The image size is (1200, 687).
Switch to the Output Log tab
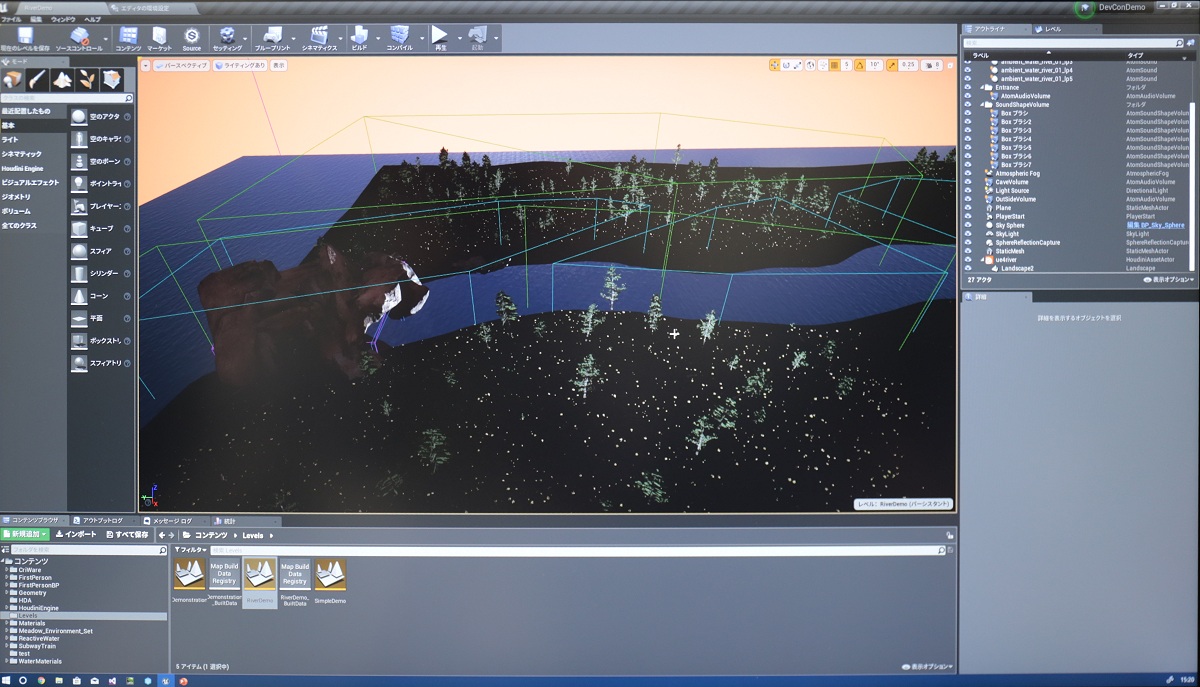pos(102,521)
